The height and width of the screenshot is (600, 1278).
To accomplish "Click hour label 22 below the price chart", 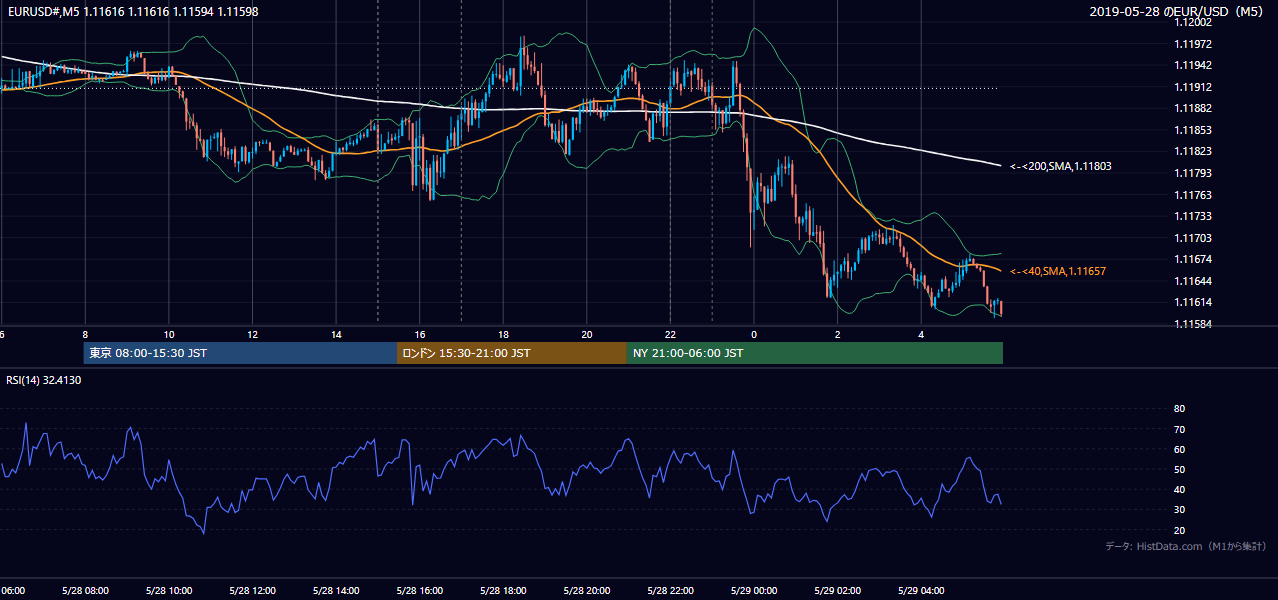I will click(671, 335).
